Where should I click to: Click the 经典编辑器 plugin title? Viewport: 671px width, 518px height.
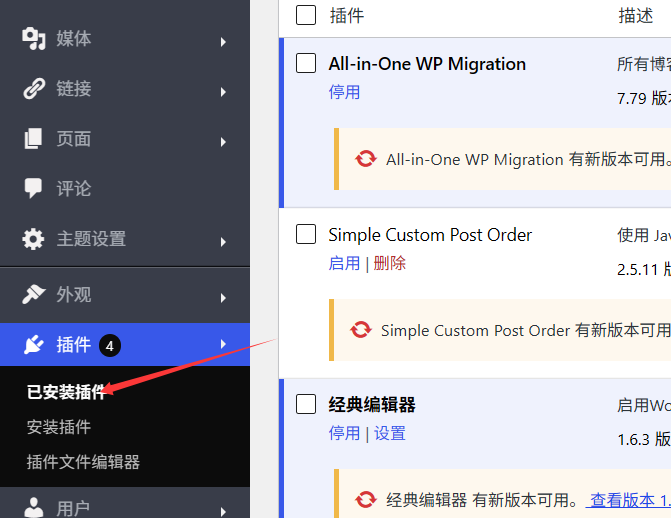[372, 405]
